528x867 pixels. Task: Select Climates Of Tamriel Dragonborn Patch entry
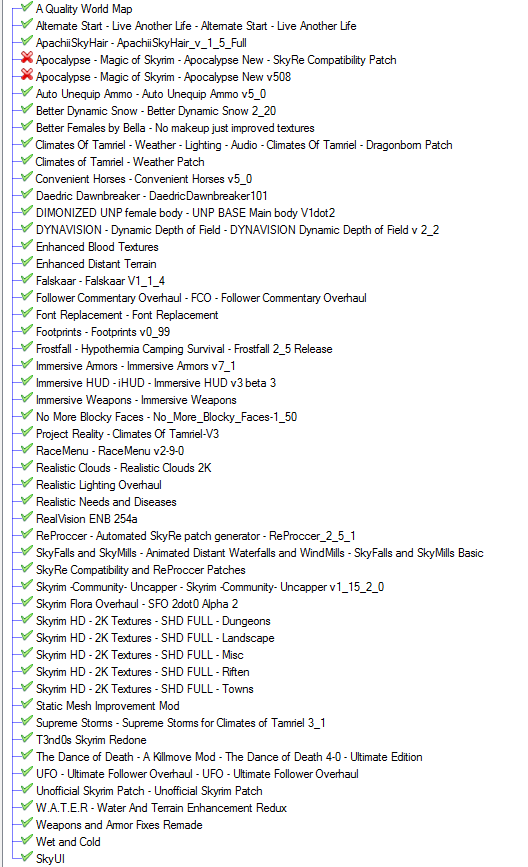[x=244, y=145]
